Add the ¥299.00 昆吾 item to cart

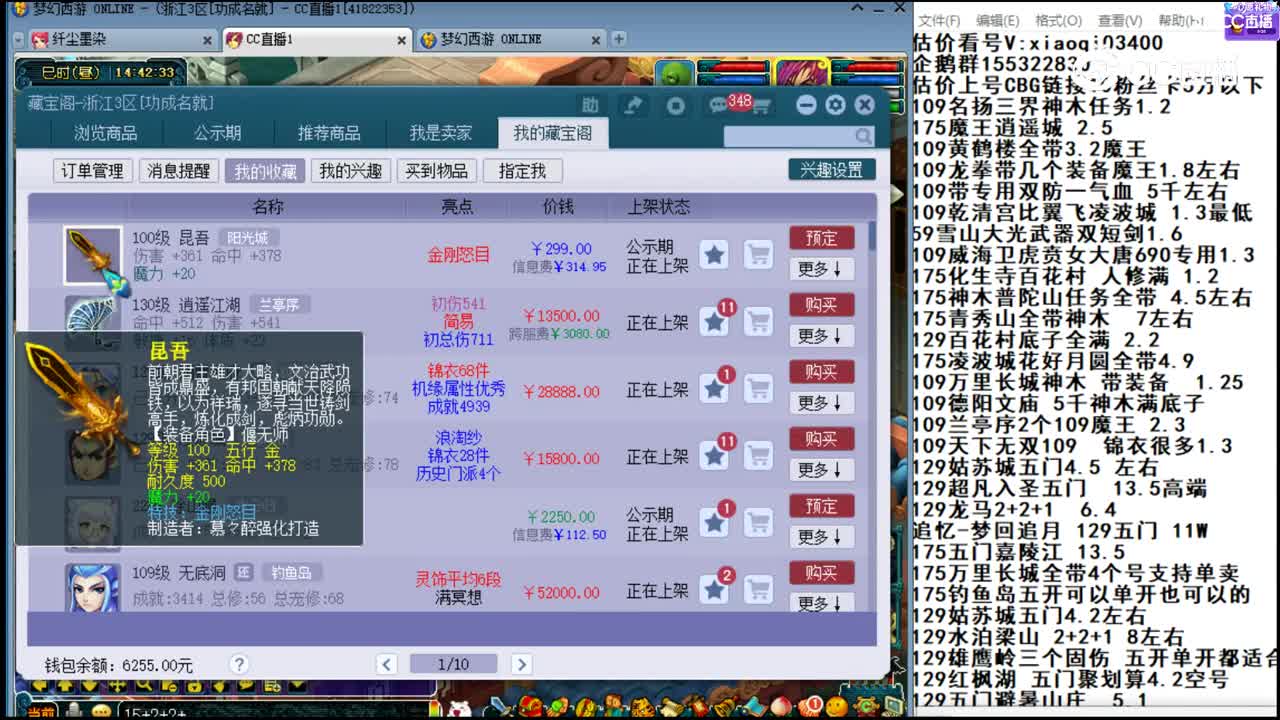click(x=758, y=255)
